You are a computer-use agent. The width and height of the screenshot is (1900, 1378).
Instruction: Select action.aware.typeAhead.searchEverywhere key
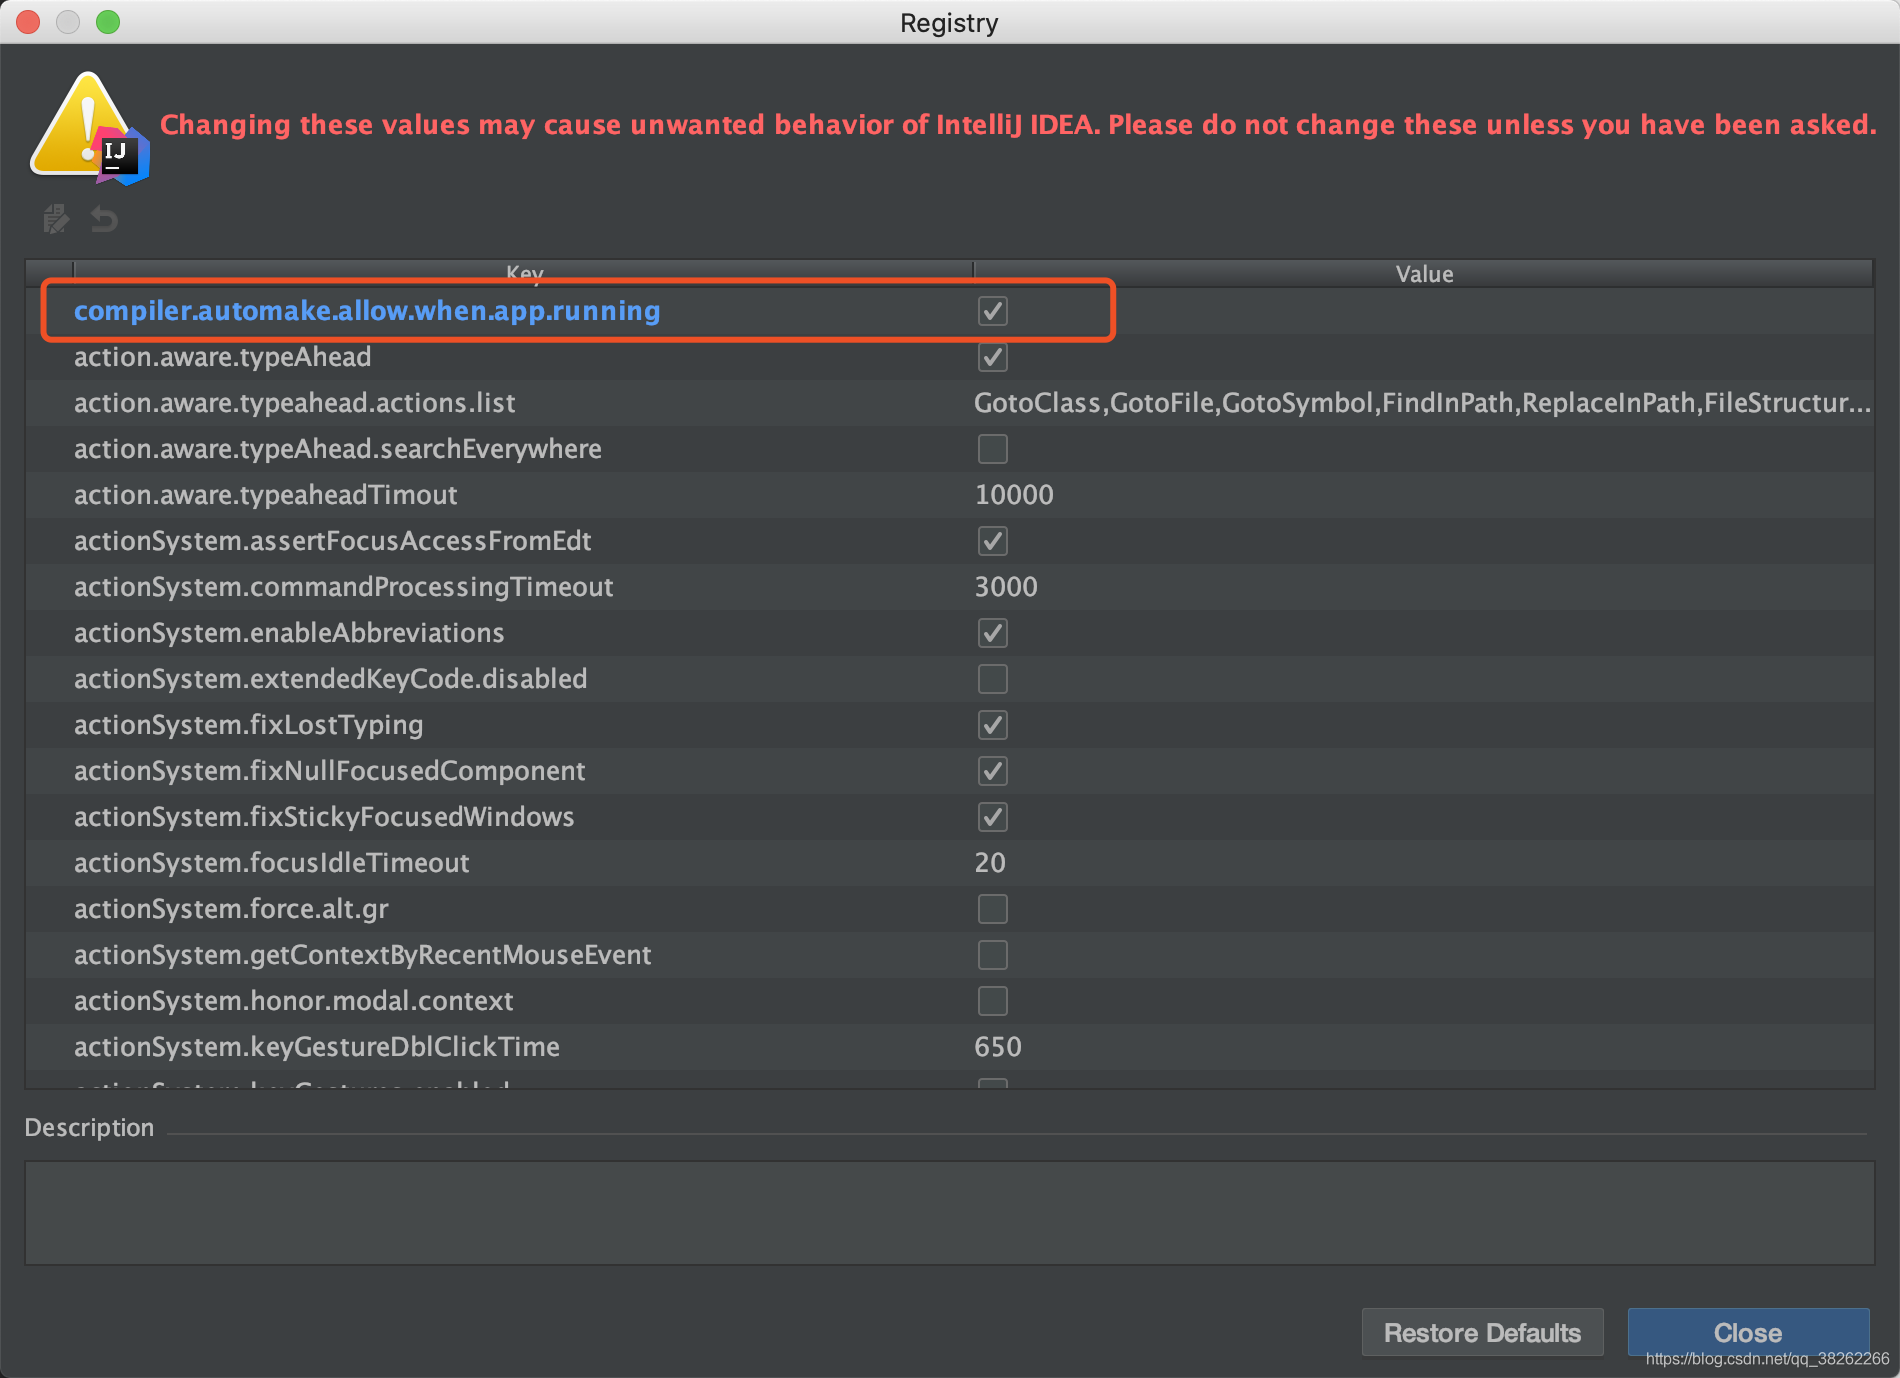pos(338,449)
